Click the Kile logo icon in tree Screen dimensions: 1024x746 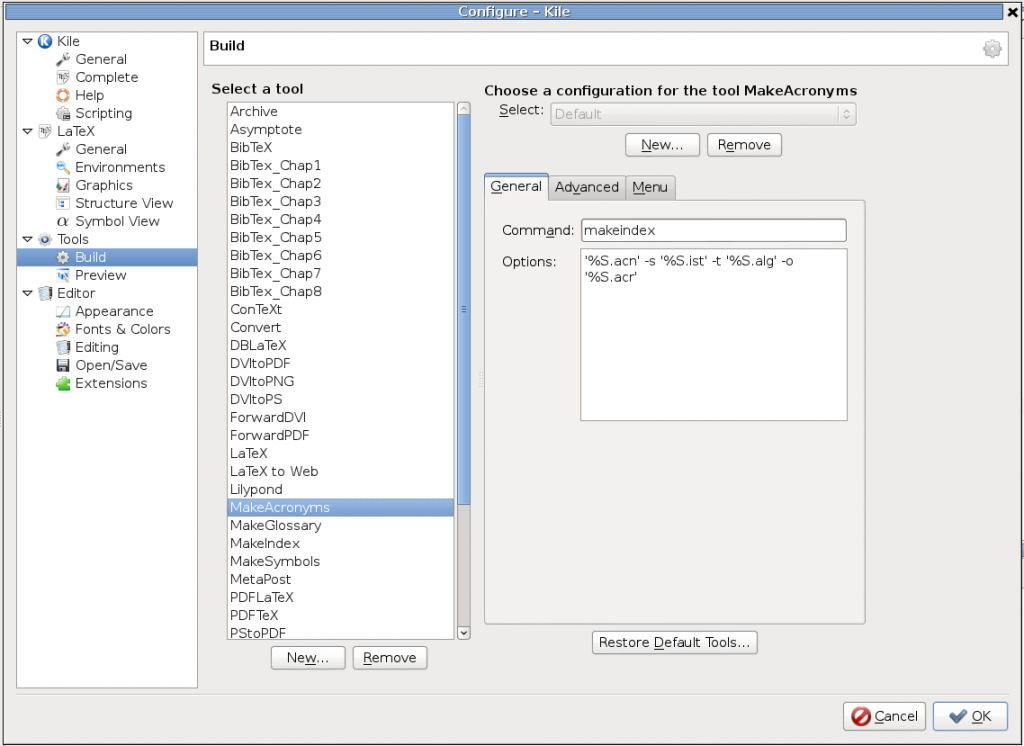45,41
